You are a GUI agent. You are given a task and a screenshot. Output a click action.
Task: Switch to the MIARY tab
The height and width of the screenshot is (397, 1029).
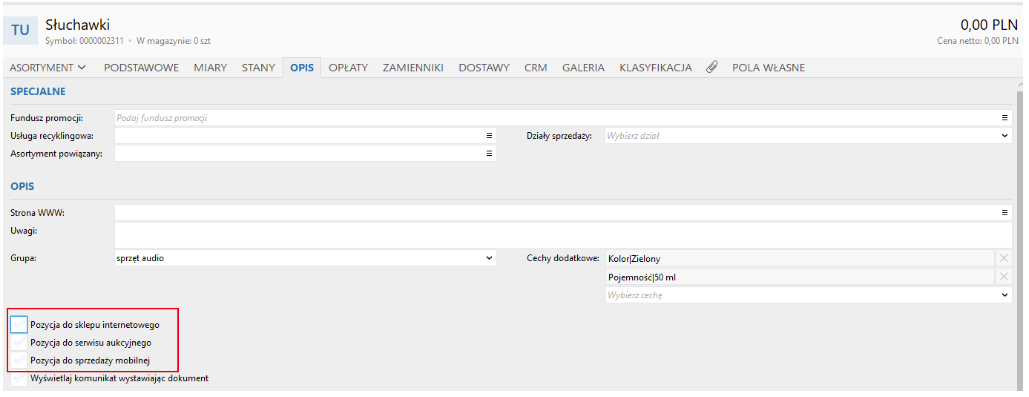coord(210,67)
